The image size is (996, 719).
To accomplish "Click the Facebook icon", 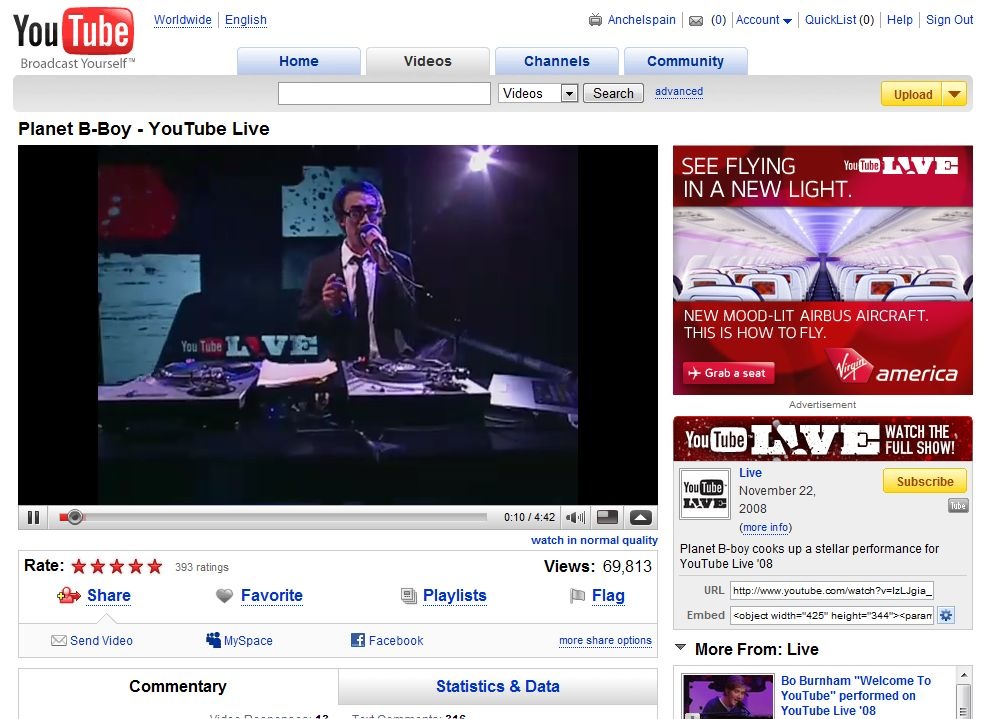I will [358, 640].
